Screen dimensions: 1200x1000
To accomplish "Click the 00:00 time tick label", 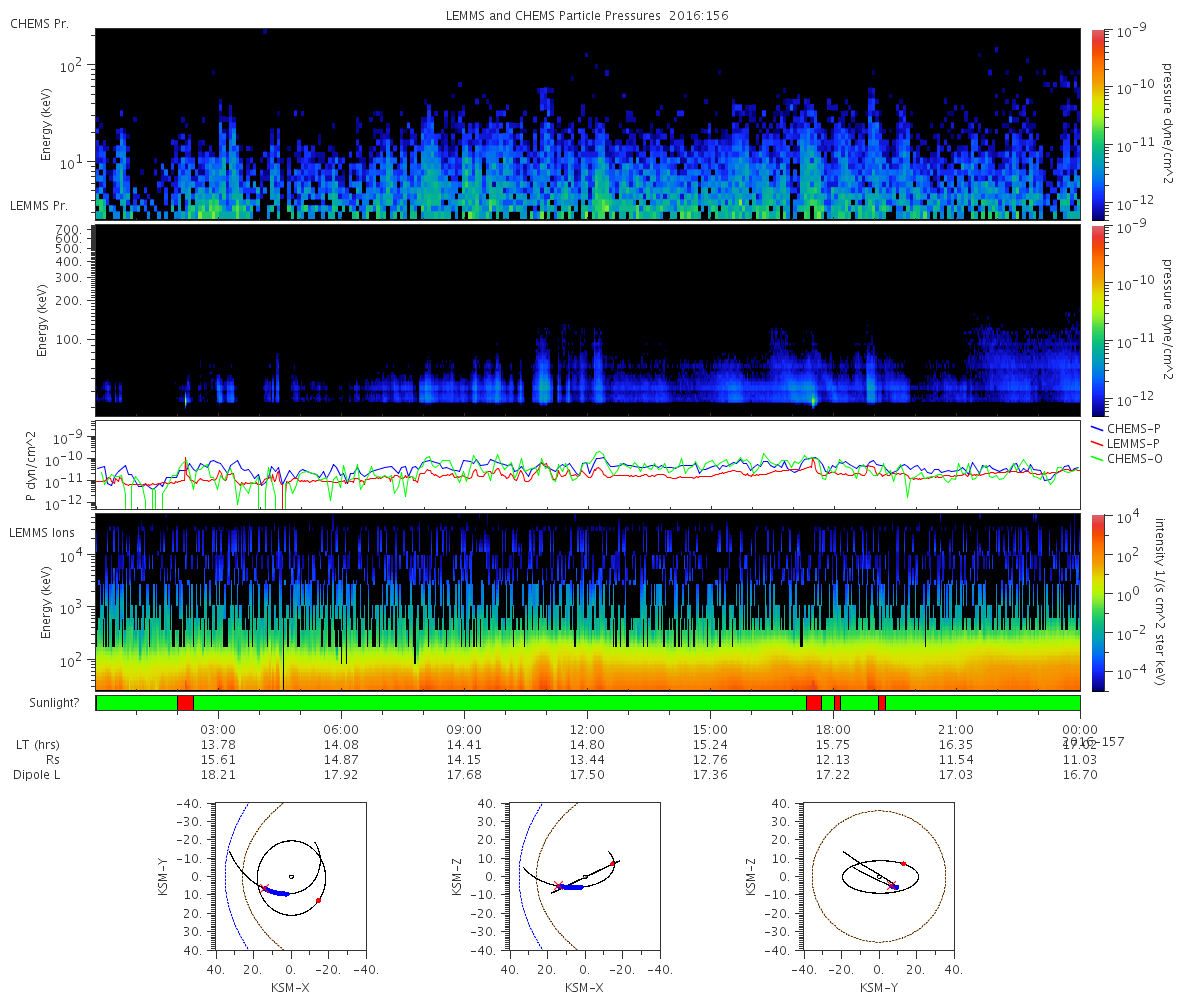I will coord(1080,729).
